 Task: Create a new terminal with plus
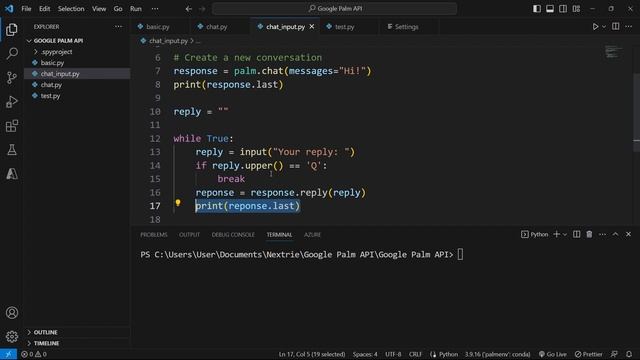(556, 234)
